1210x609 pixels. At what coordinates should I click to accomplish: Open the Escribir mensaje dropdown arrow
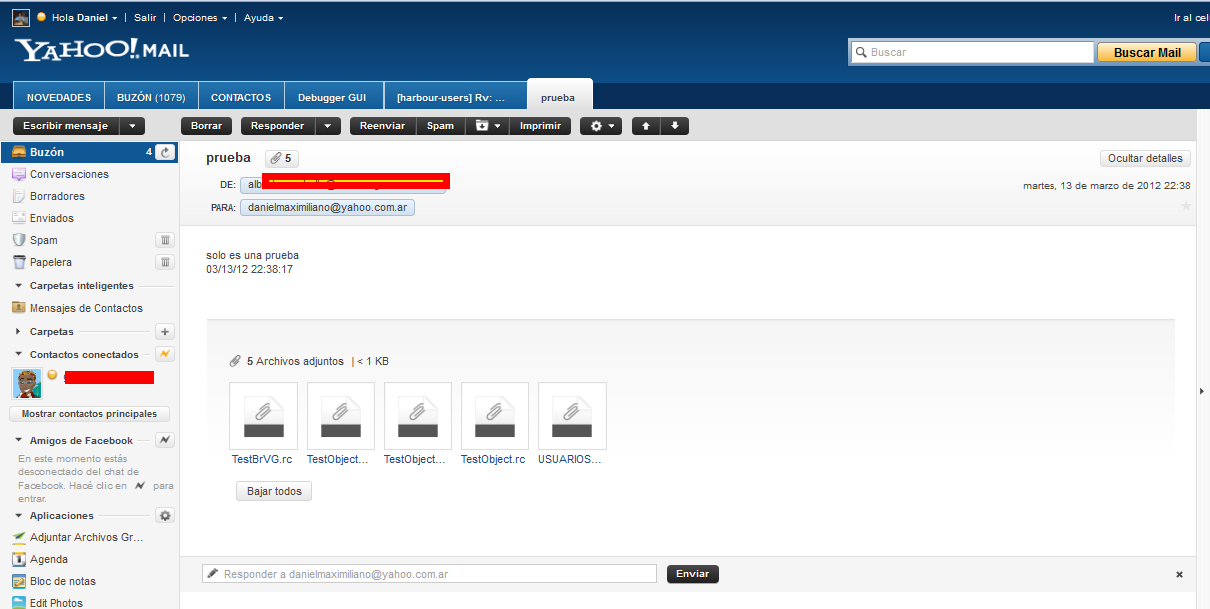pyautogui.click(x=133, y=126)
